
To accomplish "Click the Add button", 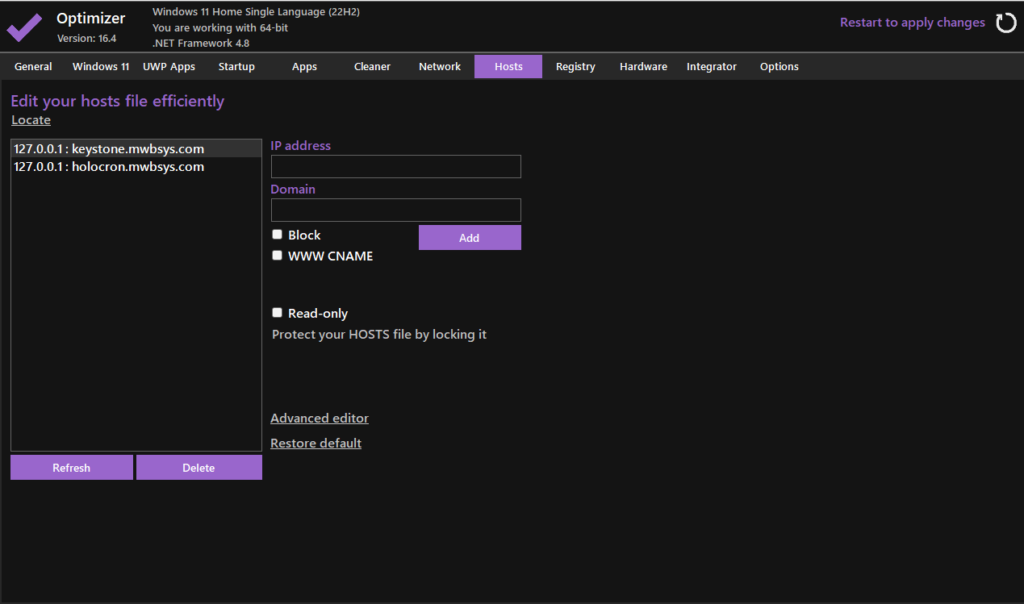I will tap(469, 238).
